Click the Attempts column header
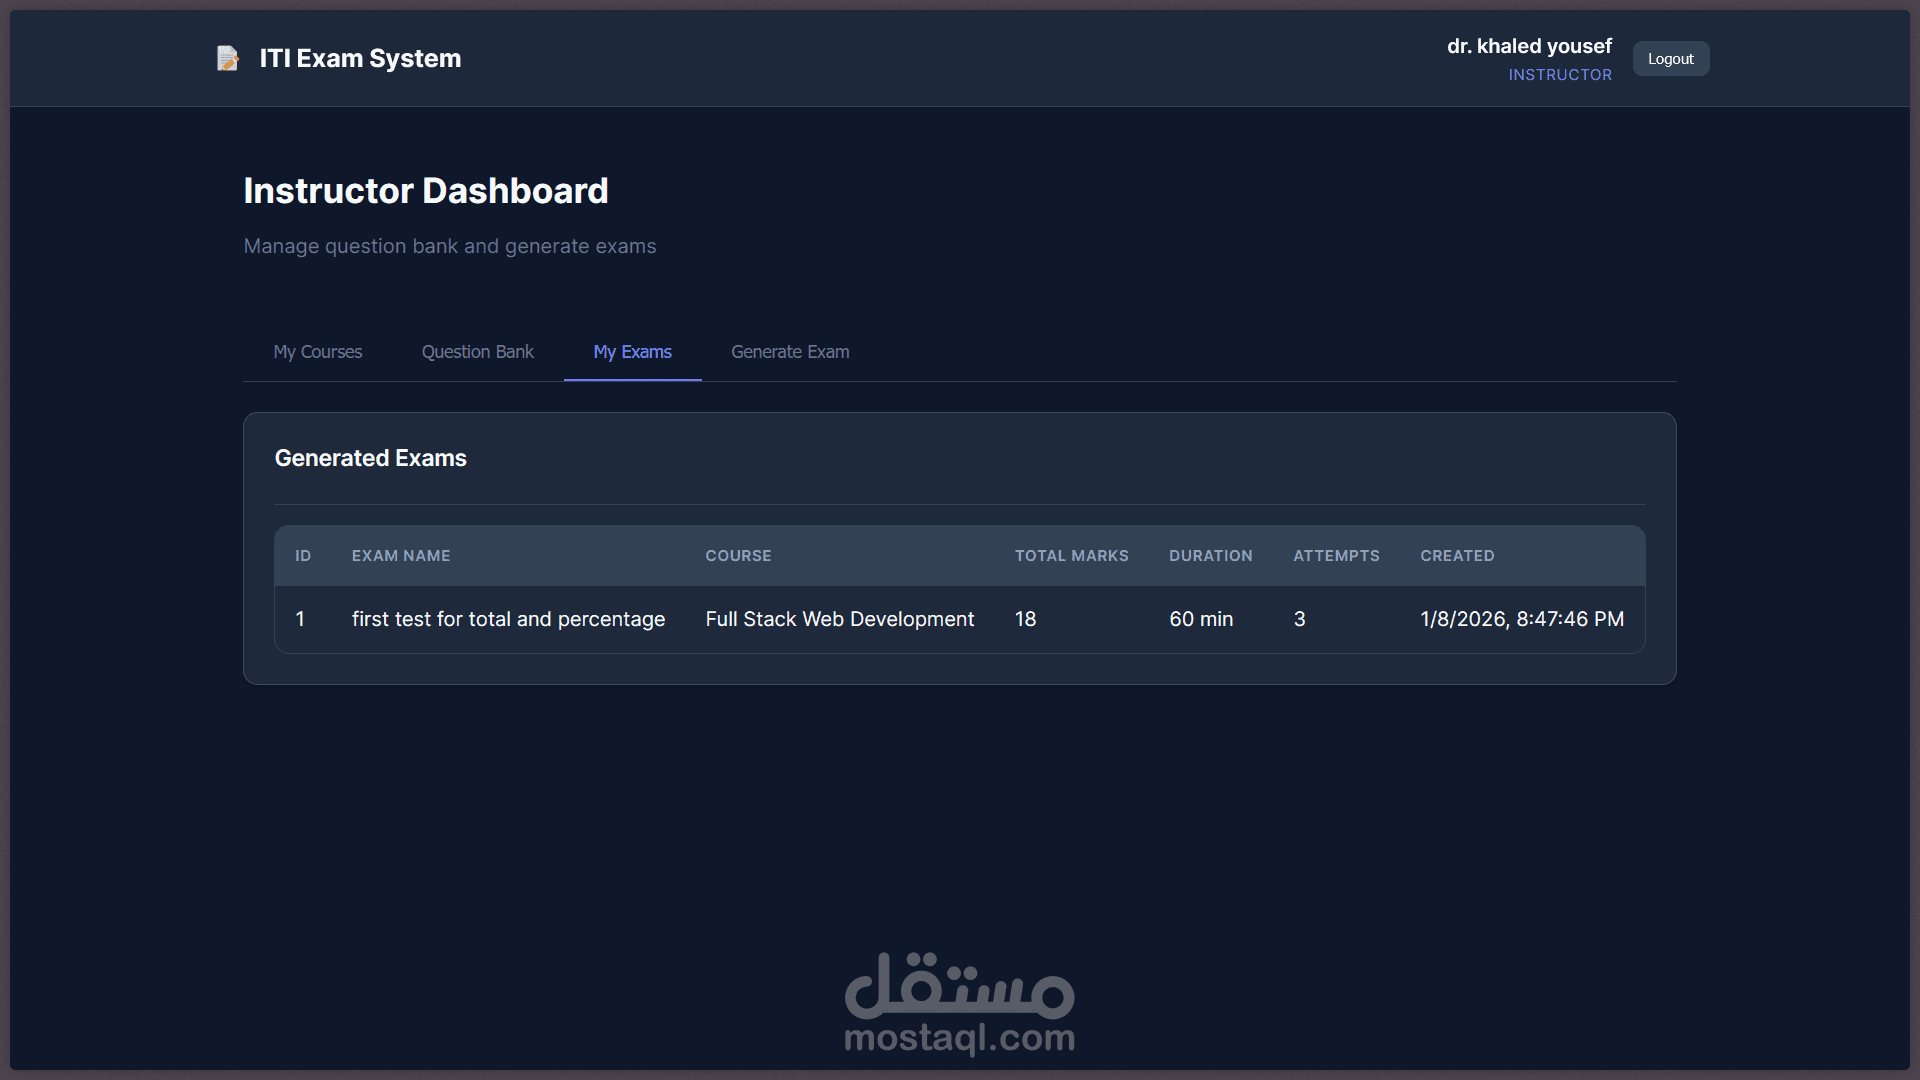The image size is (1920, 1080). coord(1336,556)
